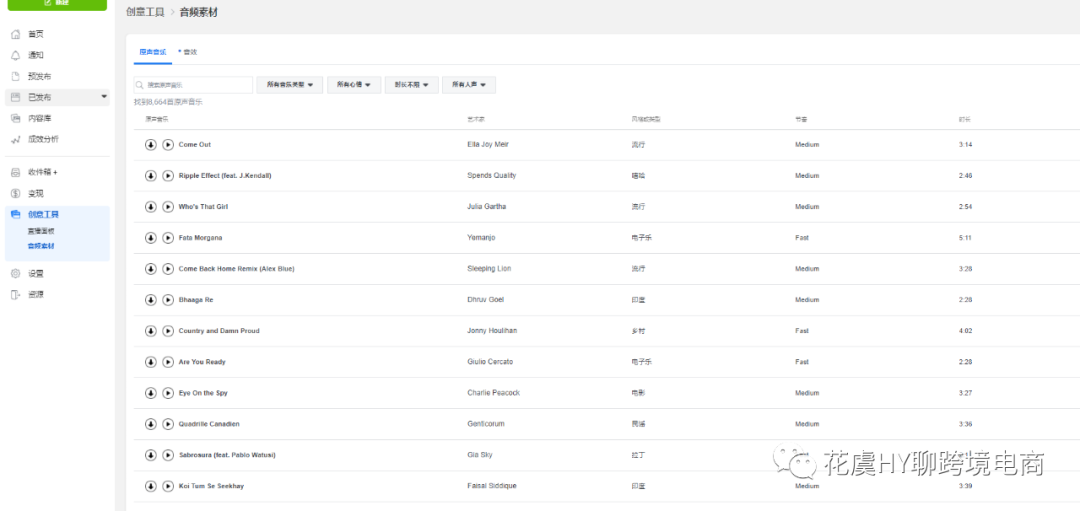Open 成效分析 insights in sidebar
Viewport: 1080px width, 511px height.
pos(43,139)
